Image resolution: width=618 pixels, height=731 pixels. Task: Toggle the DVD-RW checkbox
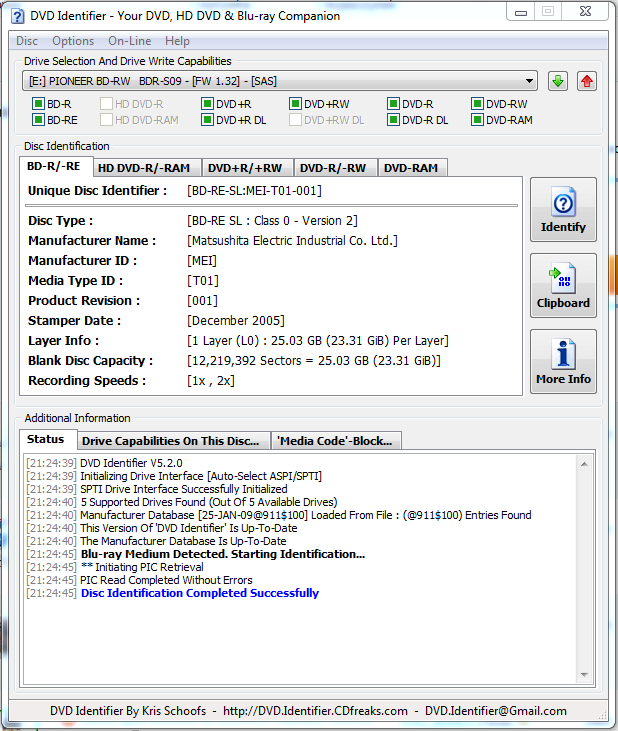click(x=477, y=103)
